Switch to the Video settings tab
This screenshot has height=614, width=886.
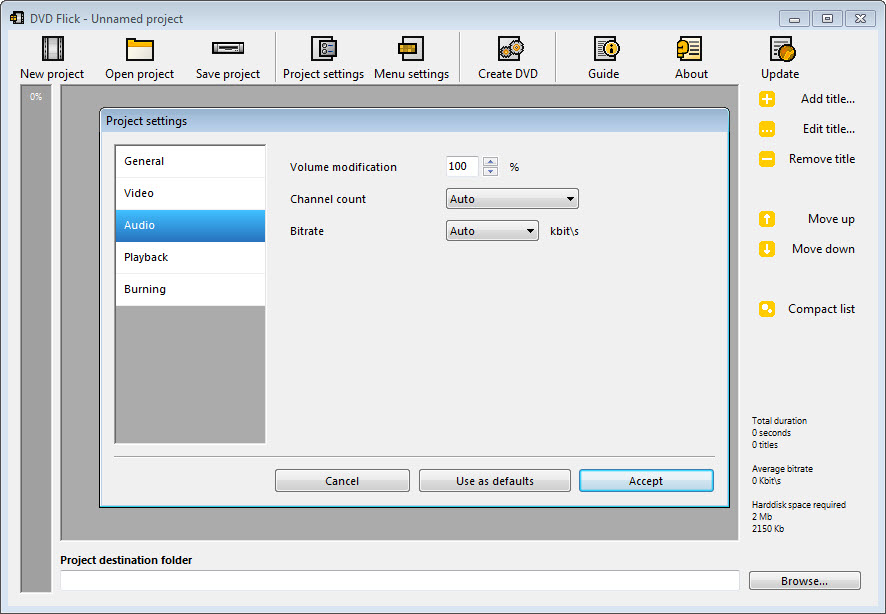pos(190,192)
